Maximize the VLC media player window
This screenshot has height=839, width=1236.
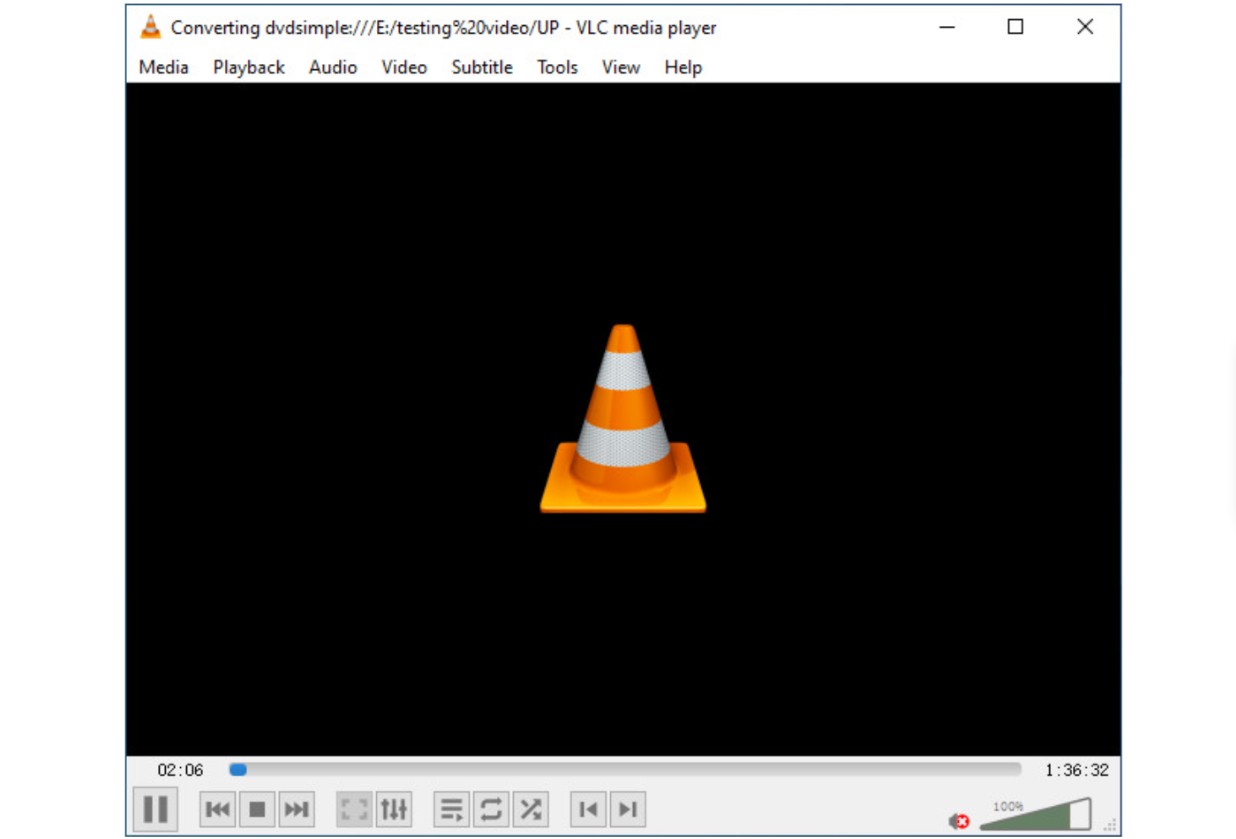click(x=1015, y=27)
